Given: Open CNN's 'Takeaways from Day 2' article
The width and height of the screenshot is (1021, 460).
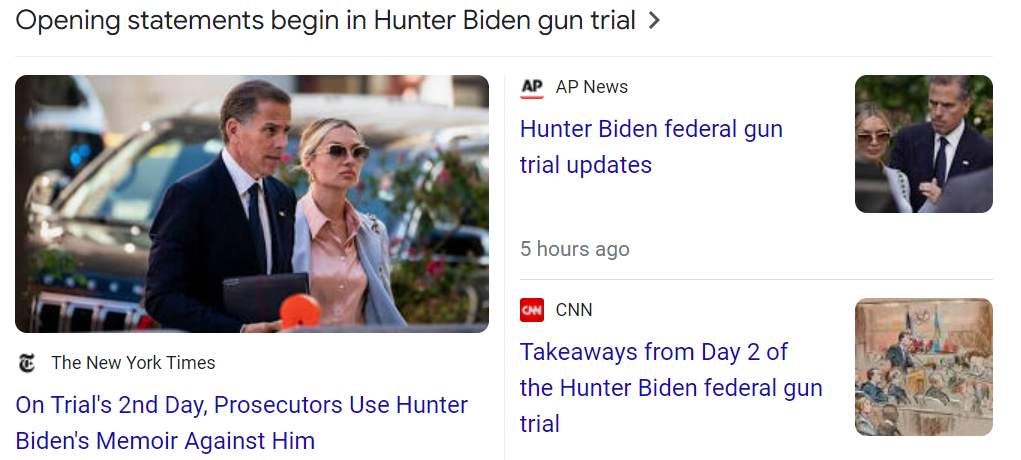Looking at the screenshot, I should point(654,352).
